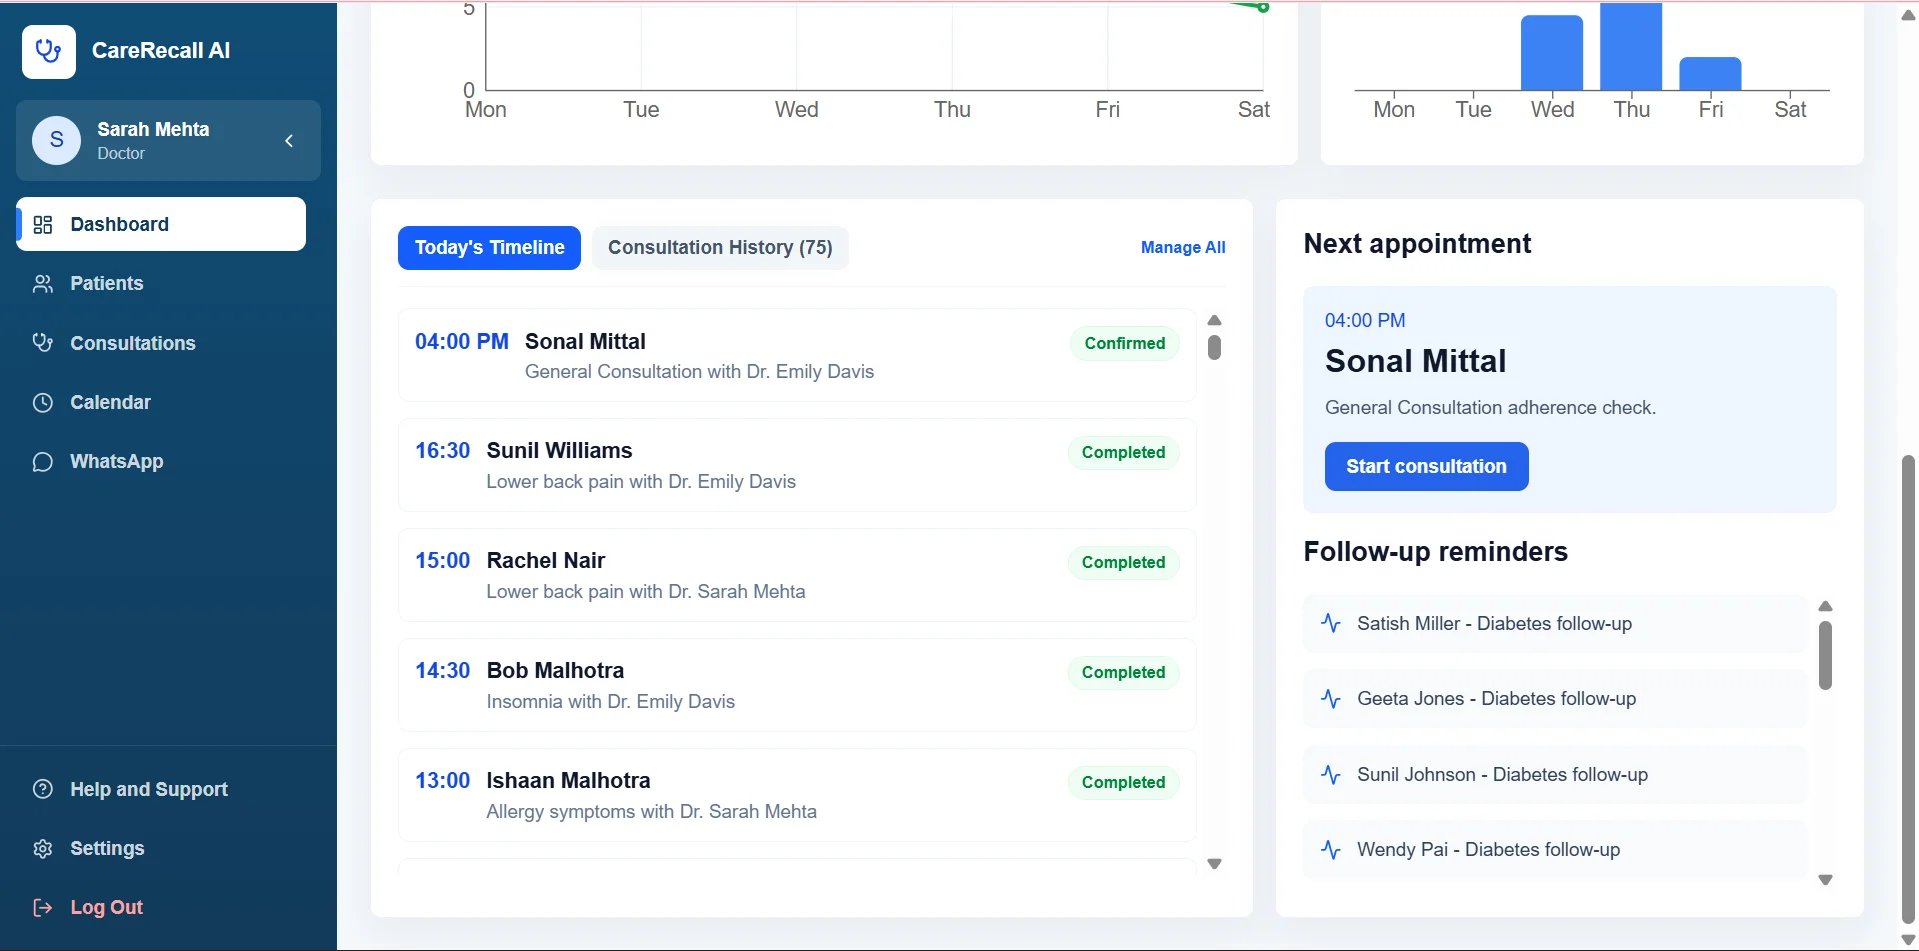Switch to Consultation History (75) tab
This screenshot has width=1919, height=951.
pyautogui.click(x=720, y=248)
